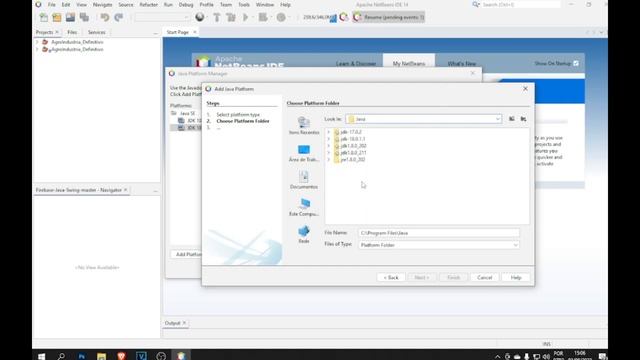The image size is (640, 360).
Task: Click the Clean and Build icon
Action: (x=231, y=17)
